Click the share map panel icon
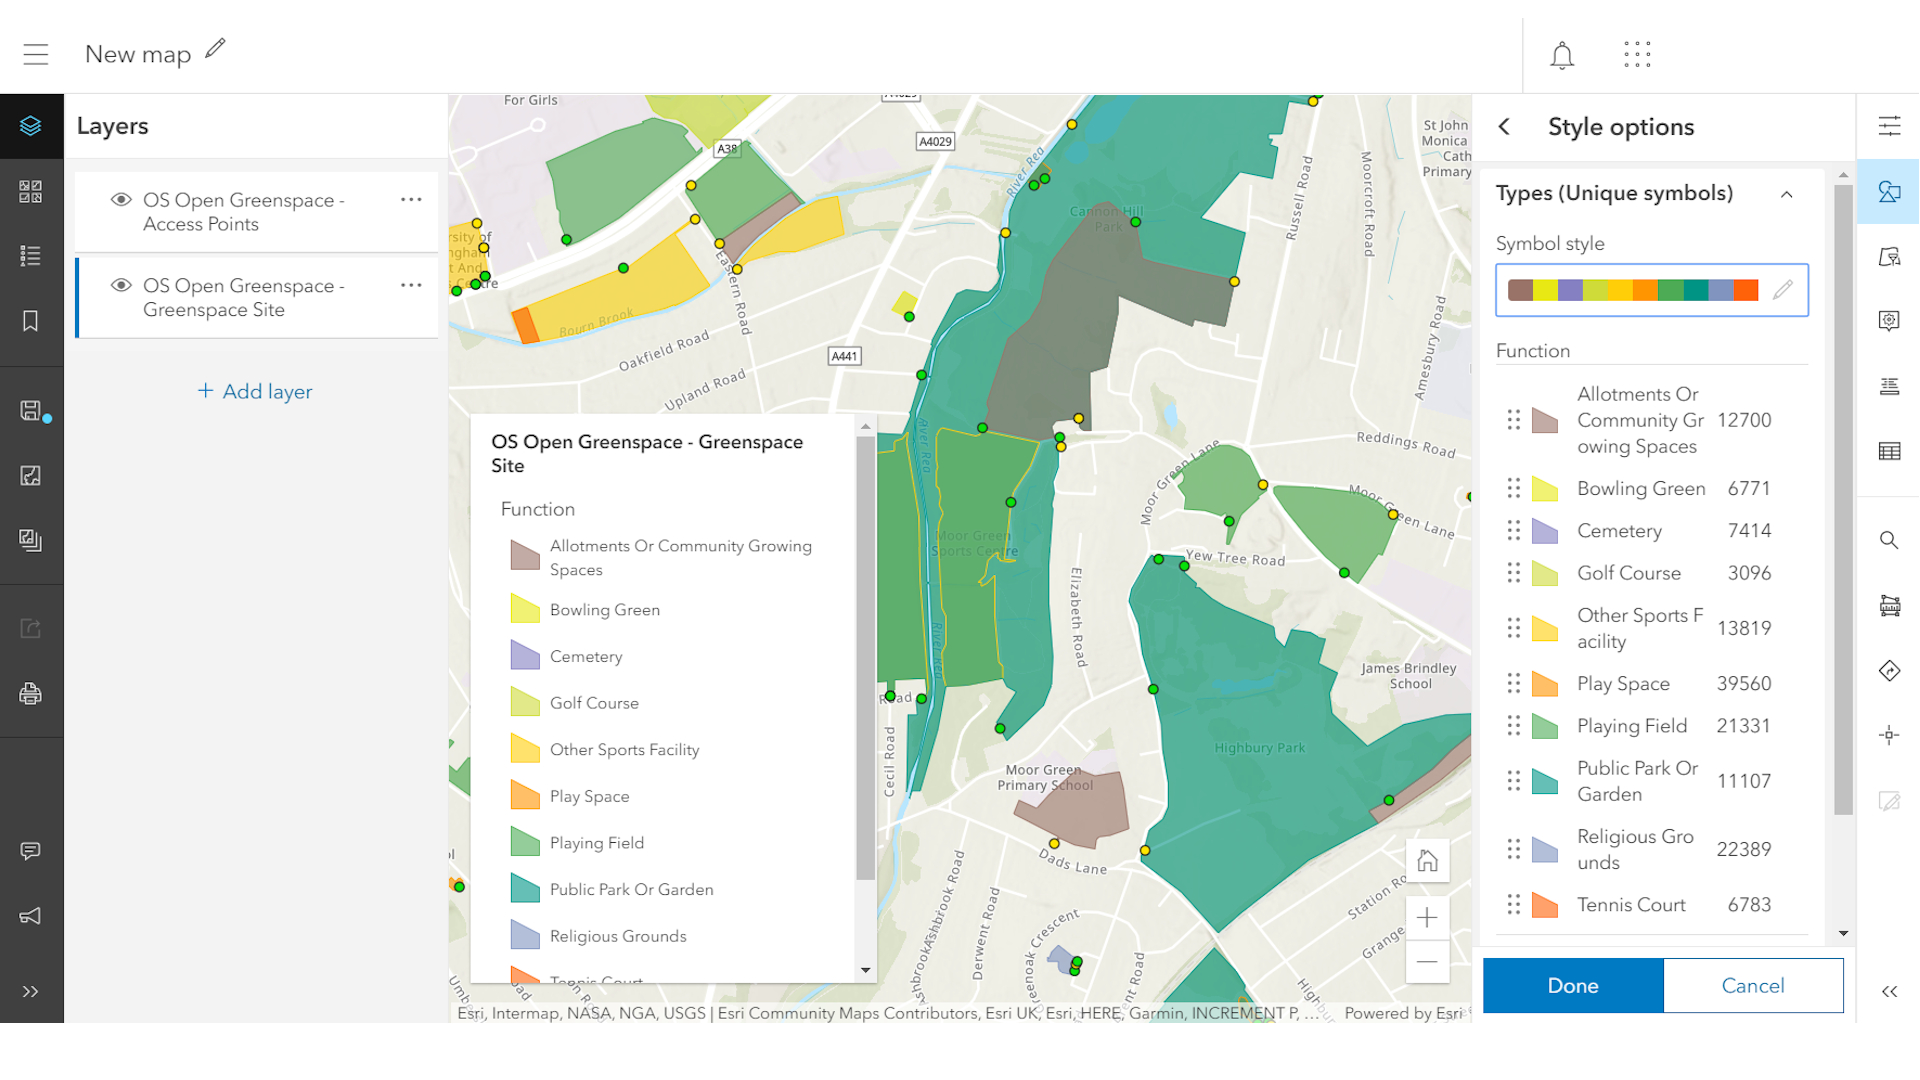 point(32,629)
